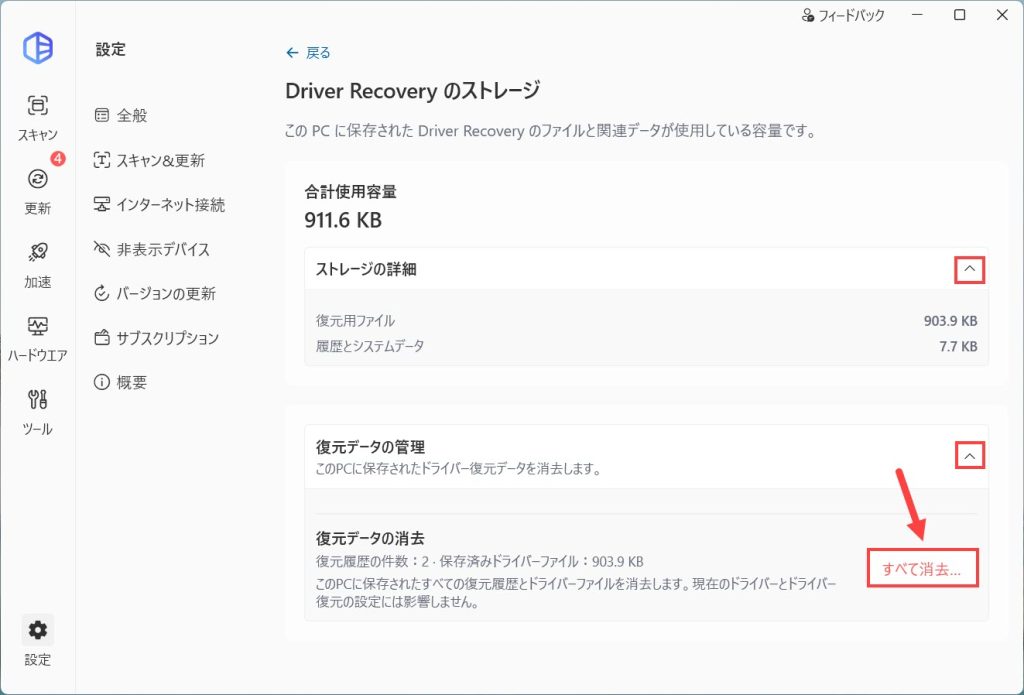This screenshot has width=1024, height=695.
Task: Open the フィードバック link
Action: tap(843, 15)
